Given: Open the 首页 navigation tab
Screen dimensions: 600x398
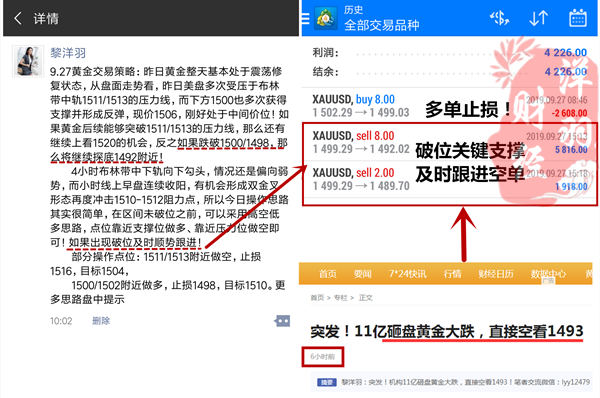Looking at the screenshot, I should tap(328, 274).
